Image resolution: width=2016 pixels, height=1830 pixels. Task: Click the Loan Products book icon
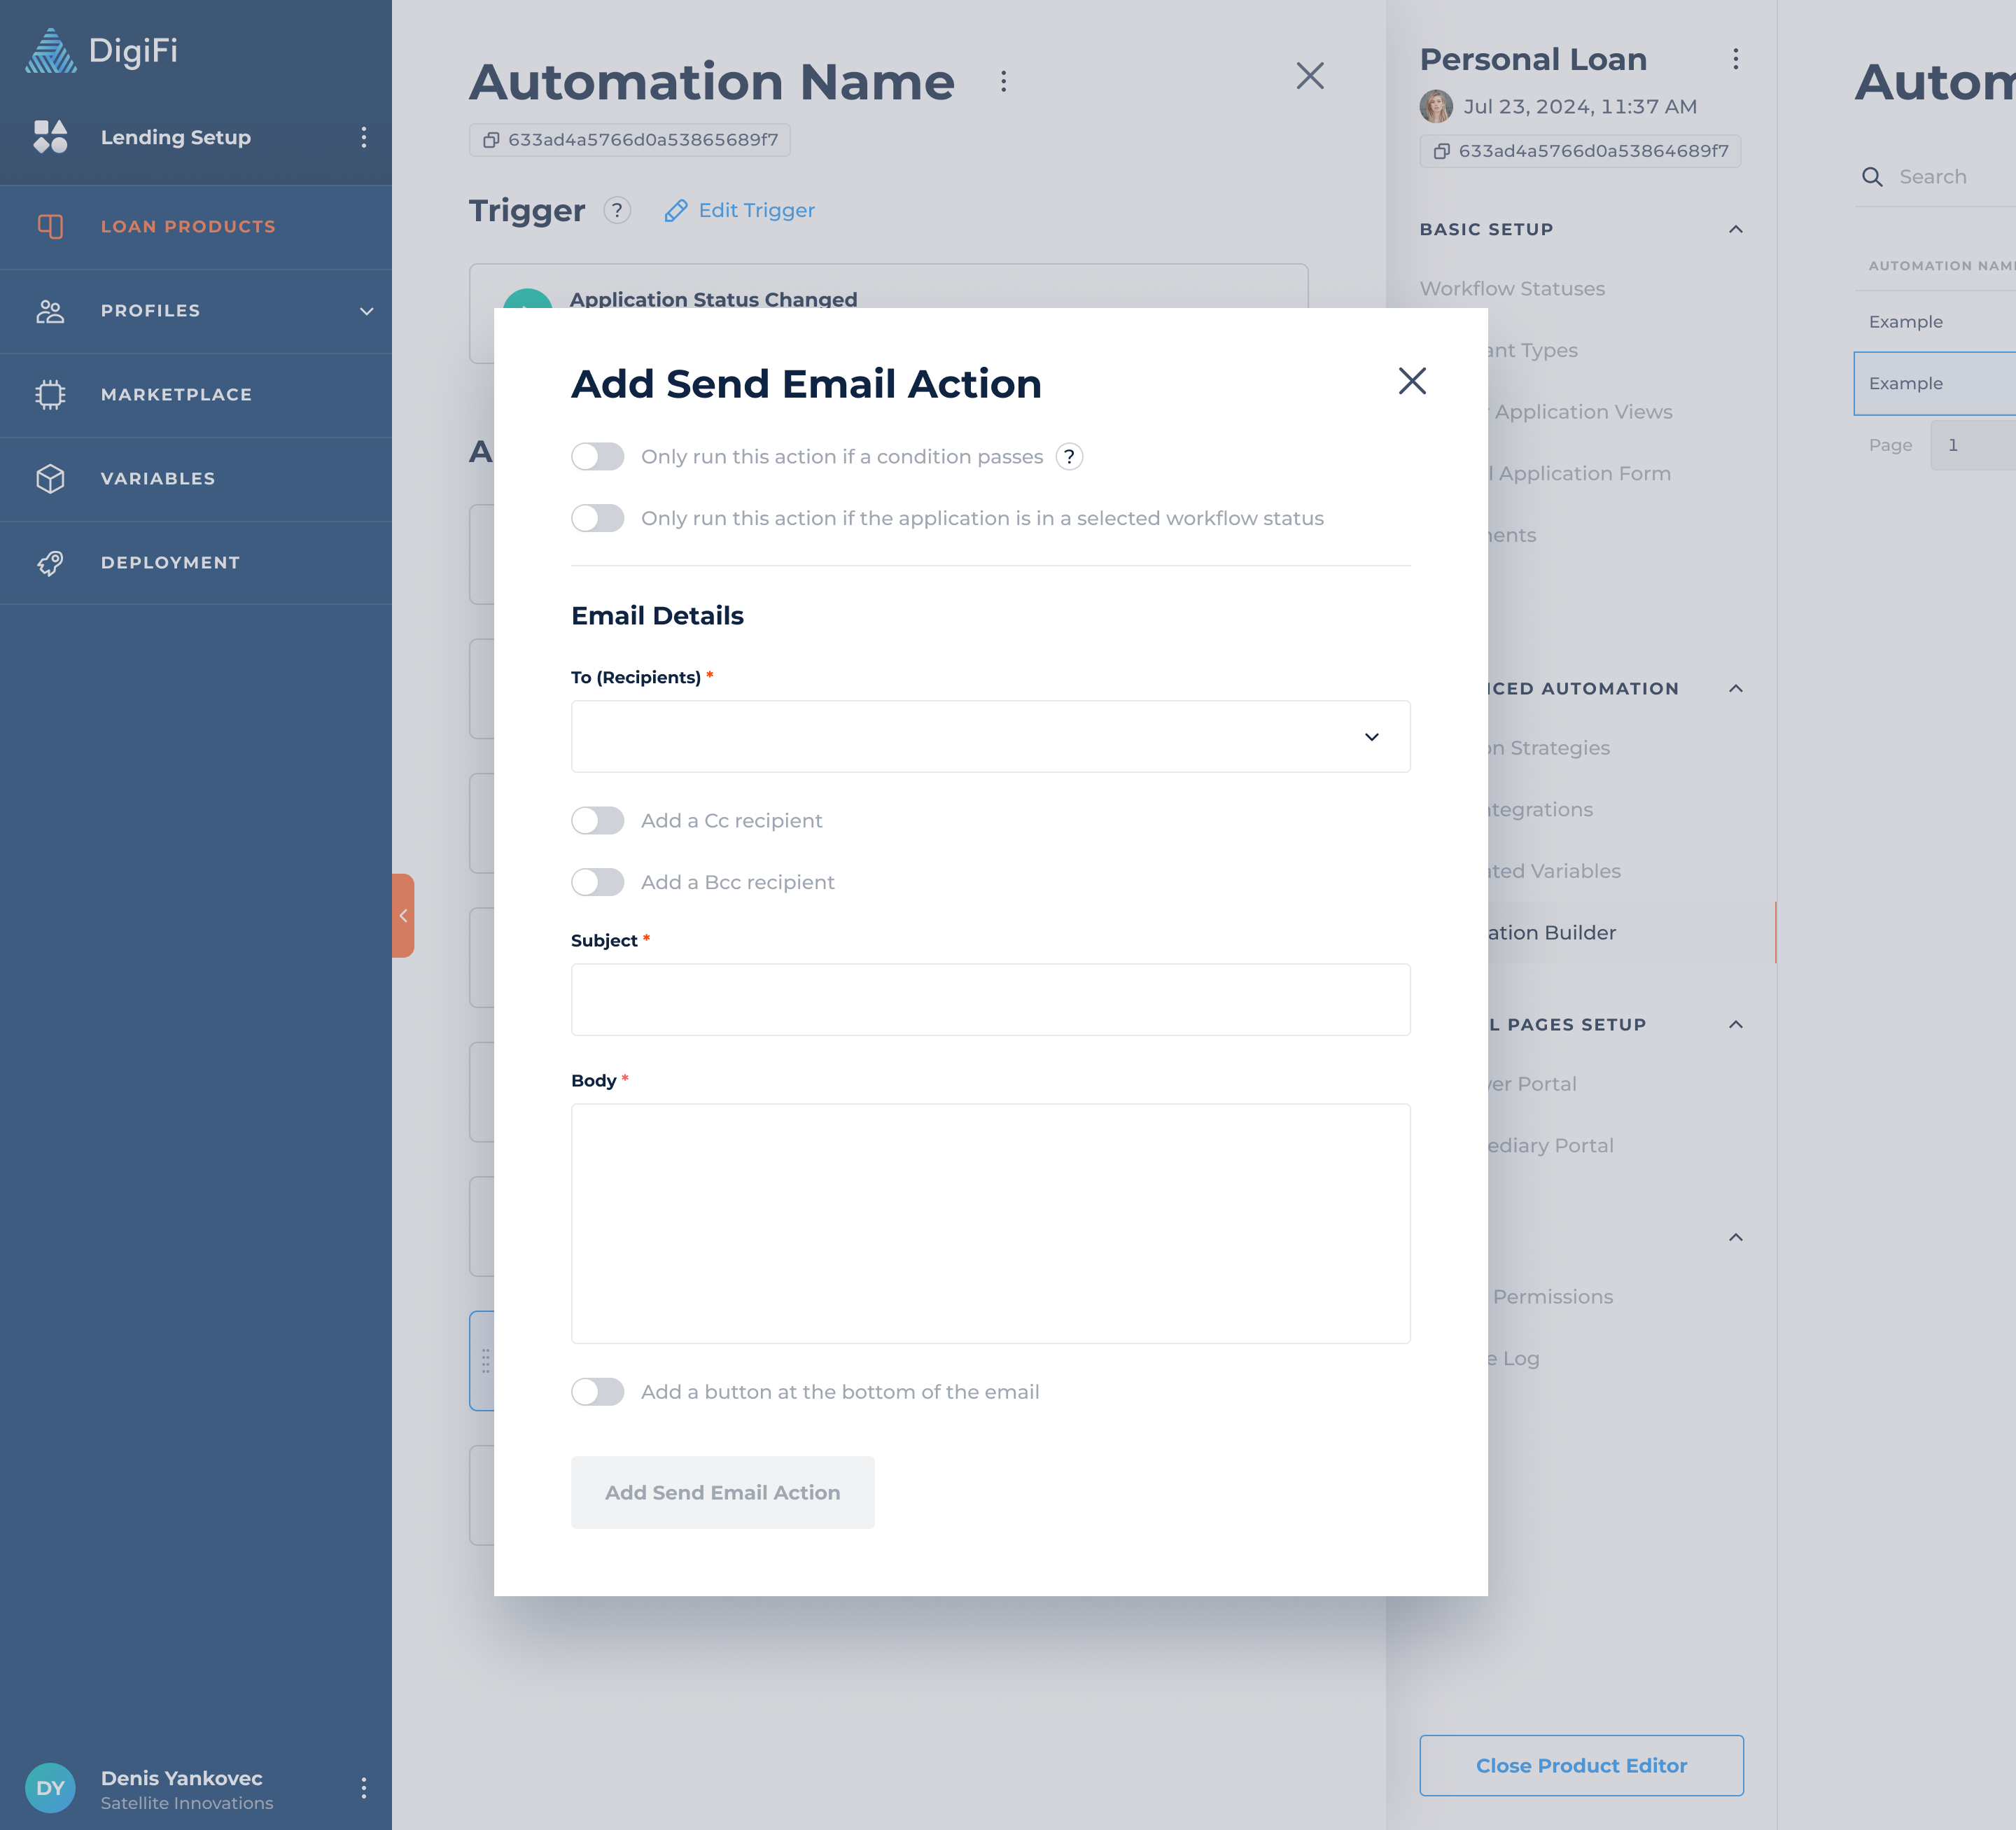(x=50, y=227)
